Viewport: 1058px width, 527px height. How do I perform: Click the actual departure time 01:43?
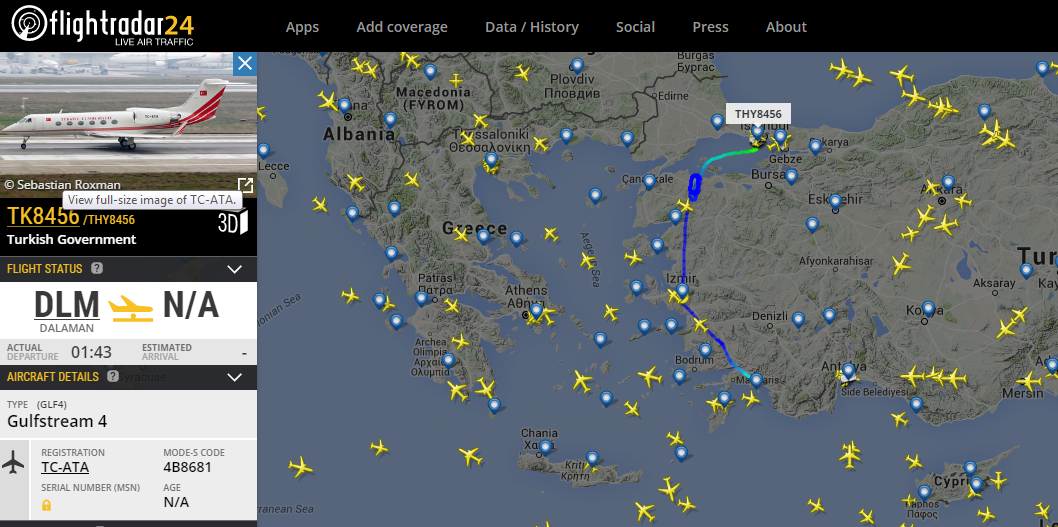point(92,353)
